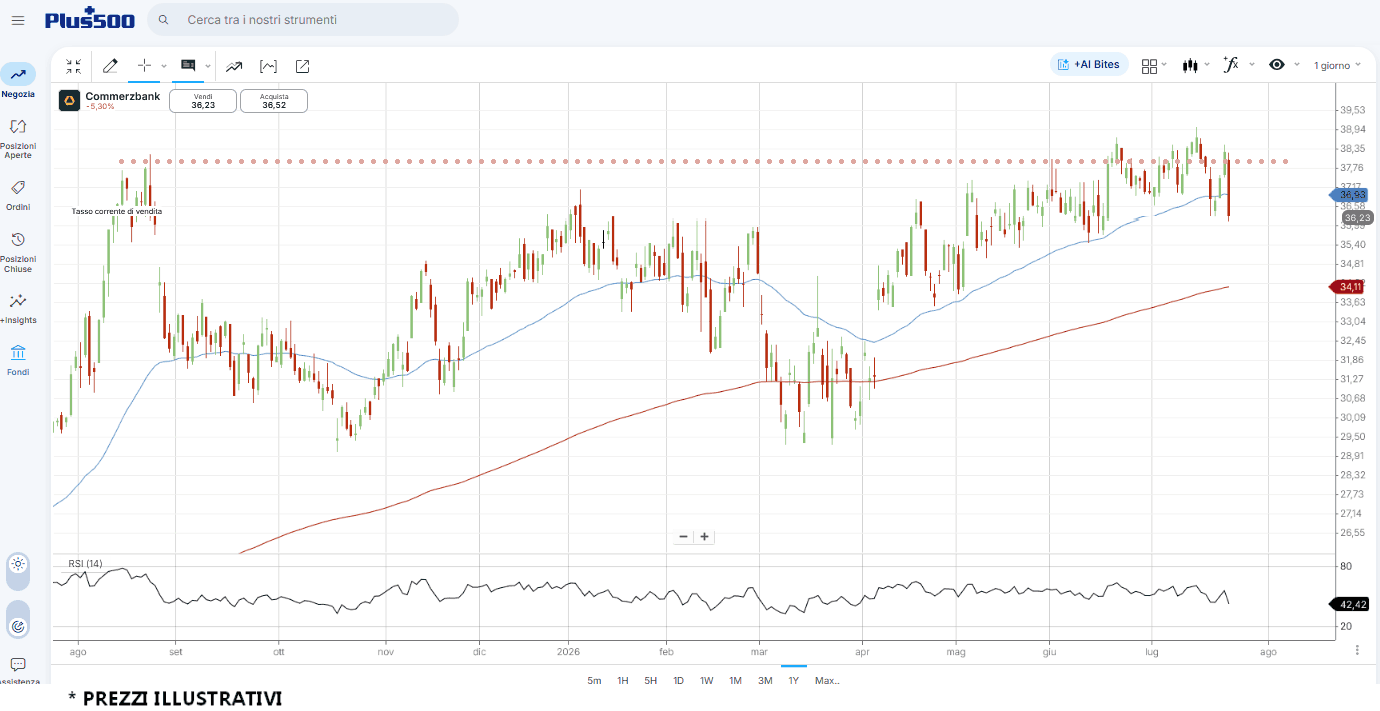Open Posizioni Chiuse history

click(x=18, y=250)
